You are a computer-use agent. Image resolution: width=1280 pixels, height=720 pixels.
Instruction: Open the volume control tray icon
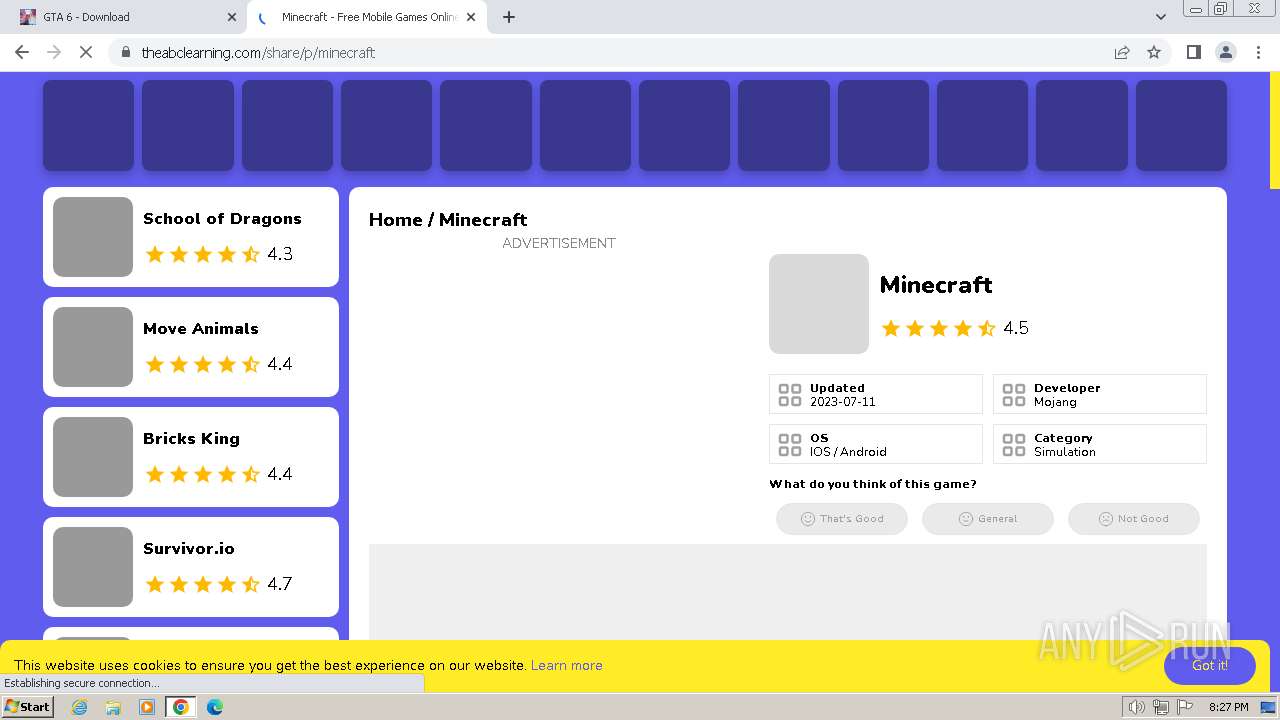click(1137, 707)
